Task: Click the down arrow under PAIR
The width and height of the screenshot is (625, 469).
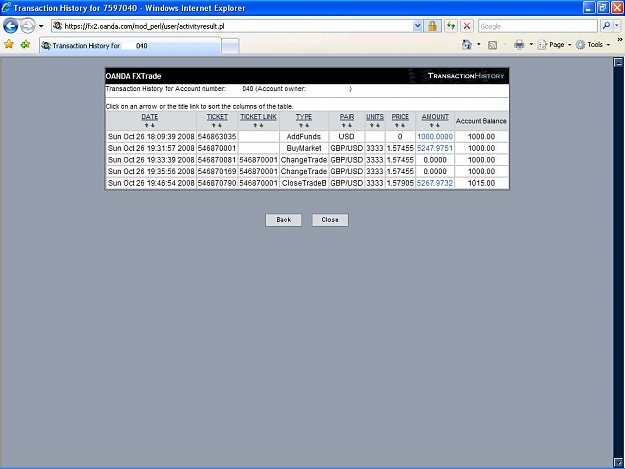Action: pyautogui.click(x=350, y=126)
